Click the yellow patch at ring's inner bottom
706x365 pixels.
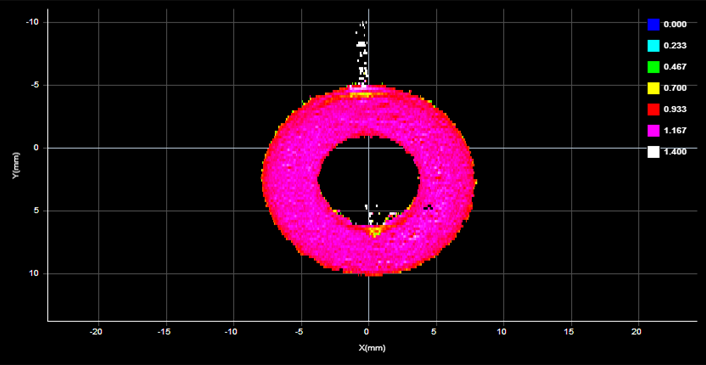[374, 232]
